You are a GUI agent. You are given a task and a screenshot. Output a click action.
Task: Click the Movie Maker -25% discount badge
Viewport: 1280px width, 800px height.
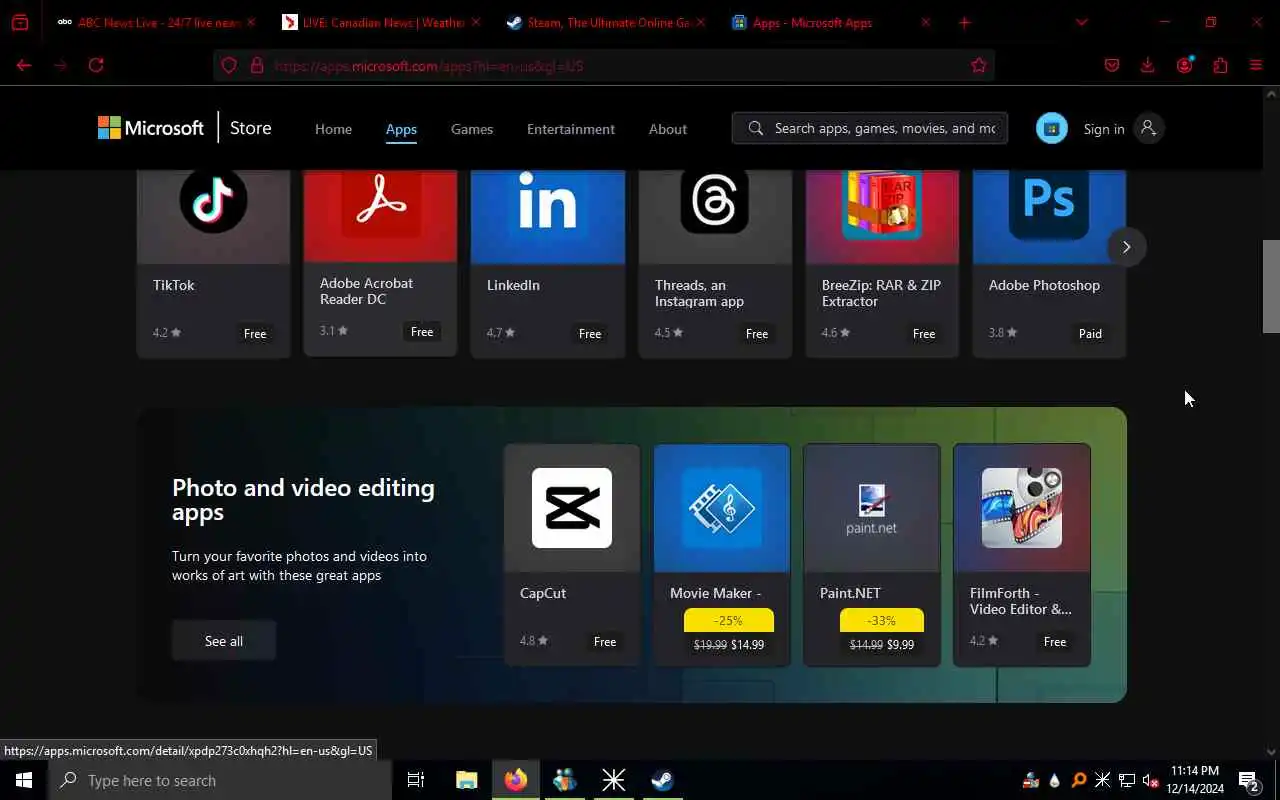(729, 620)
